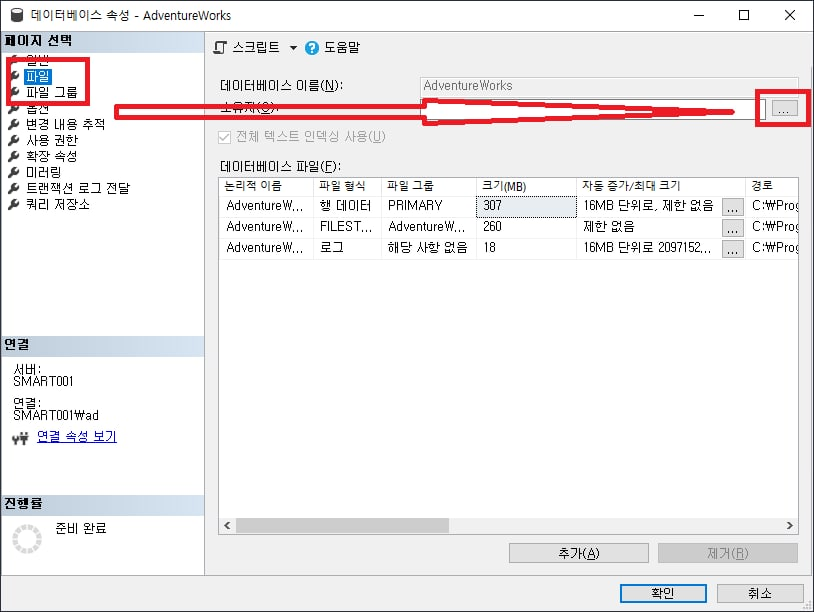Select the size cell 260
This screenshot has height=612, width=814.
click(x=526, y=227)
